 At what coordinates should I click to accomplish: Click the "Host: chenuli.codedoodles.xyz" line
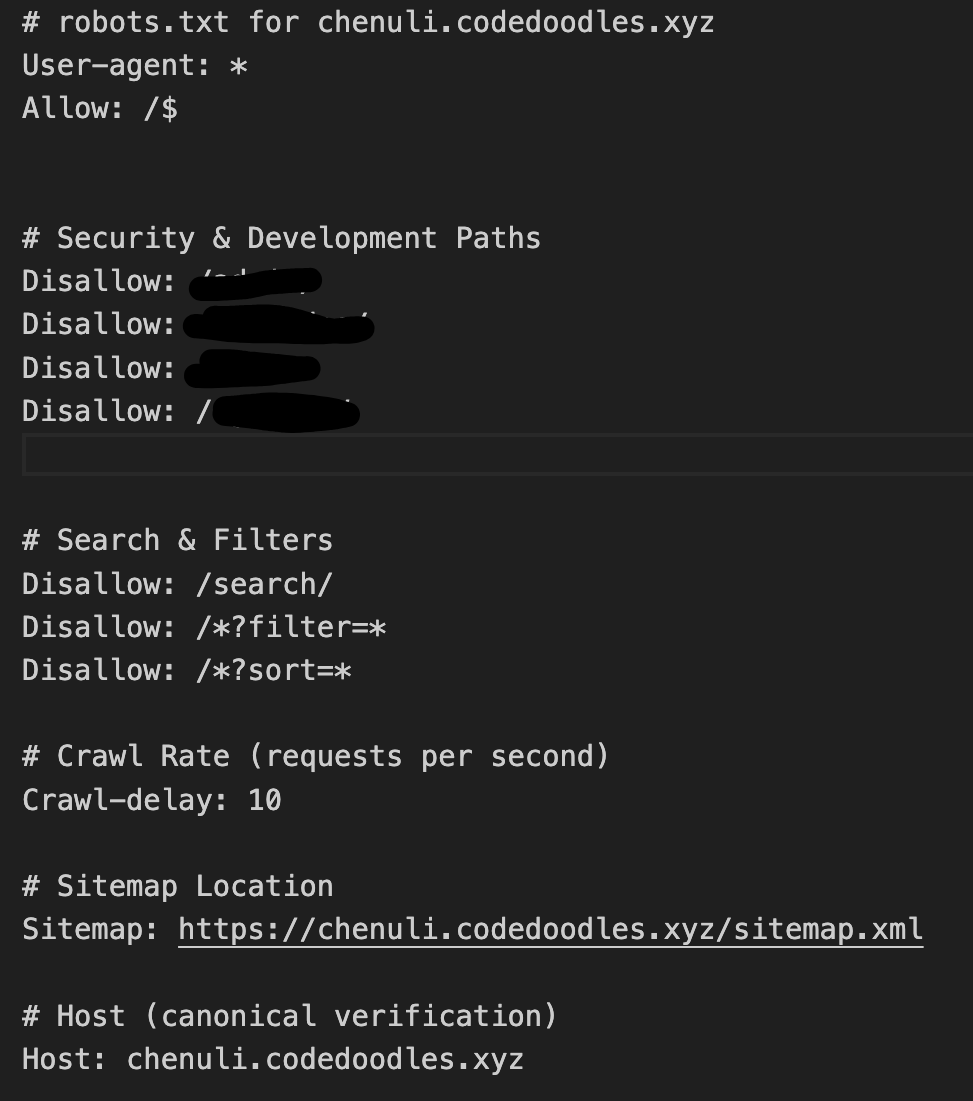point(273,1059)
